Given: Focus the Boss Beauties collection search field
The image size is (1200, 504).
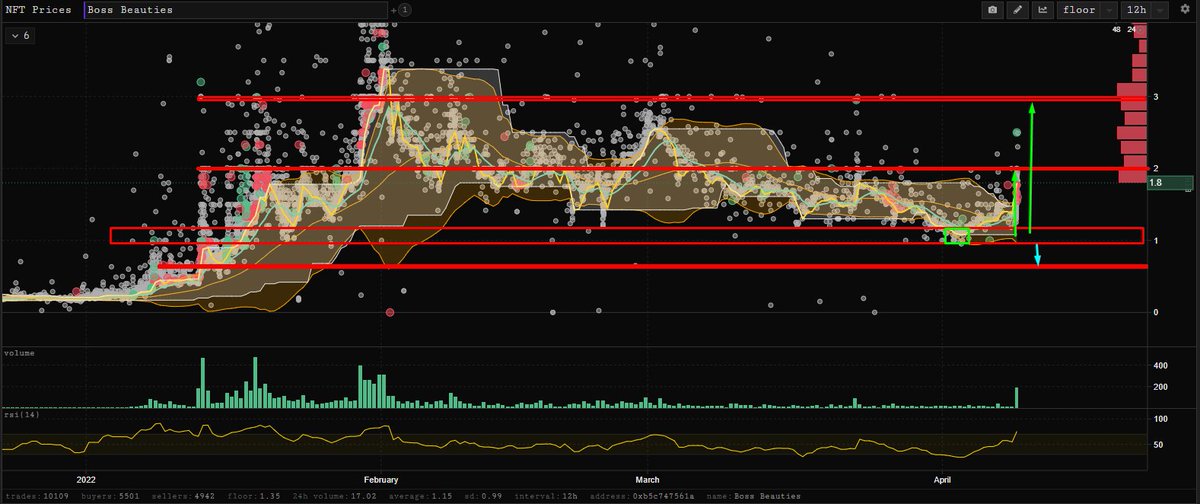Looking at the screenshot, I should (235, 9).
